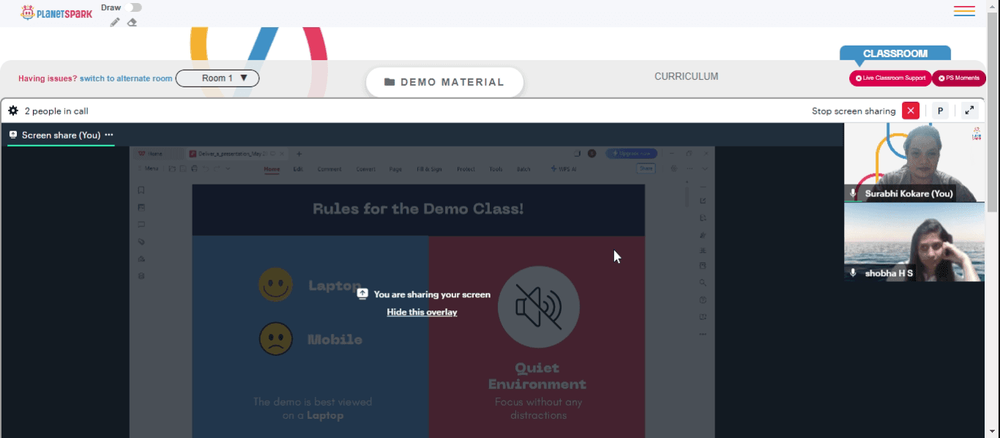Open the Demo Material folder tab
The width and height of the screenshot is (1000, 438).
coord(445,82)
